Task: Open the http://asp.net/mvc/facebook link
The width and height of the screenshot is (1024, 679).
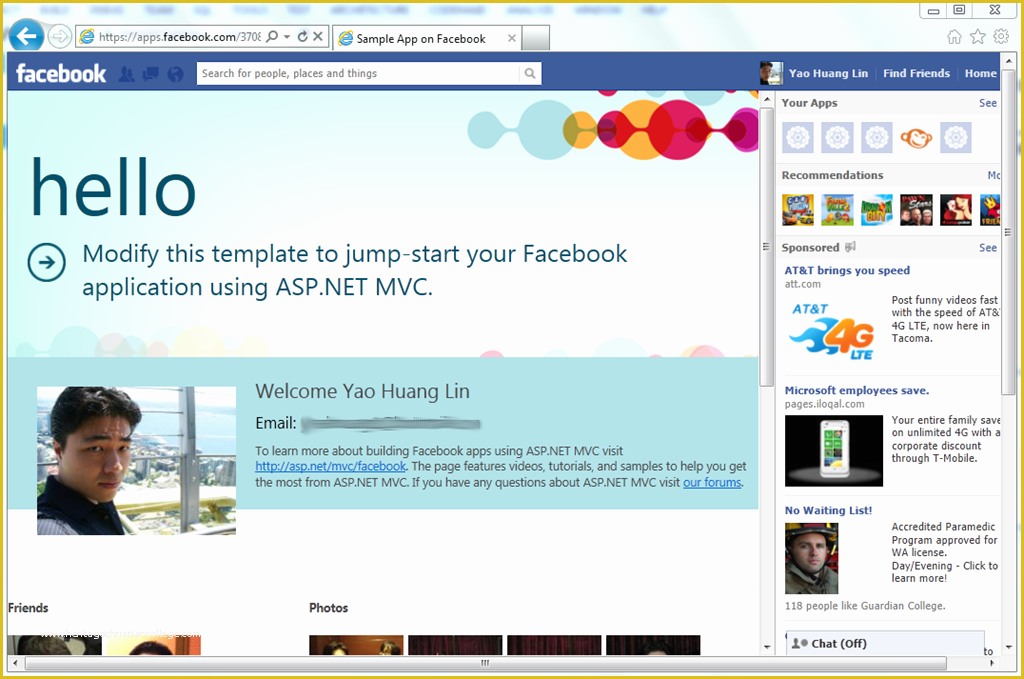Action: pos(330,466)
